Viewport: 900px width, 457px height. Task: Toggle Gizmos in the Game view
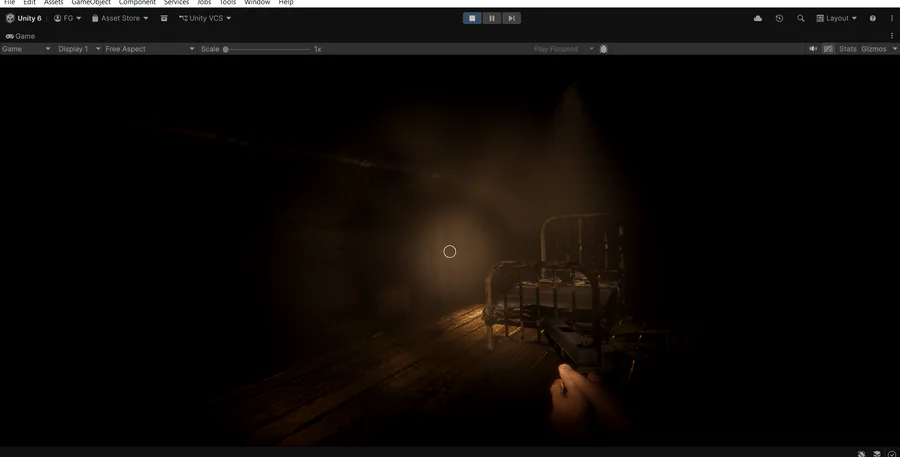pyautogui.click(x=874, y=49)
